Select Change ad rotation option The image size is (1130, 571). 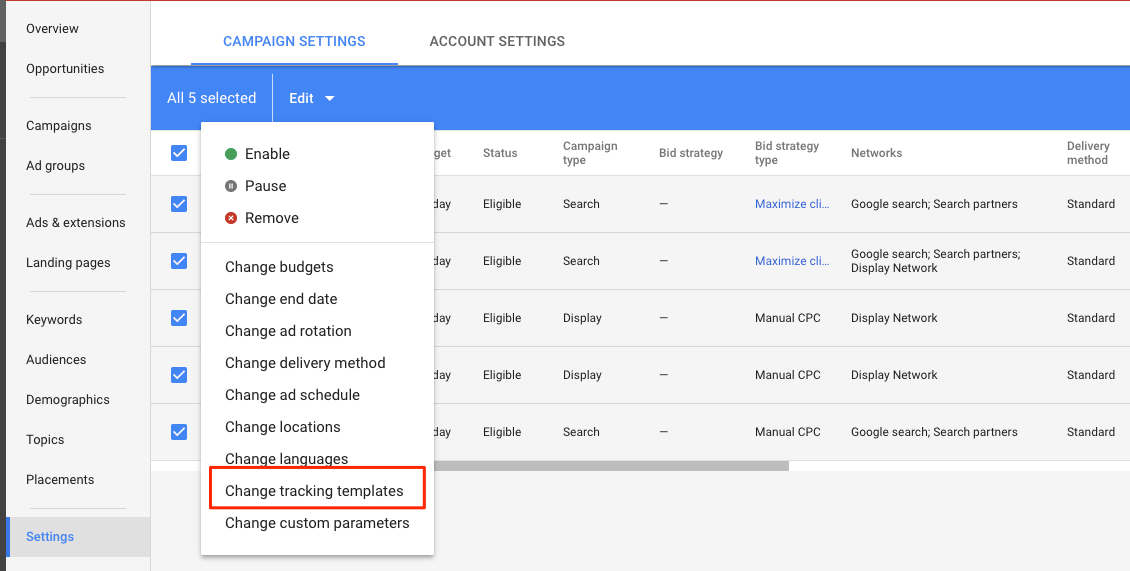[x=288, y=331]
